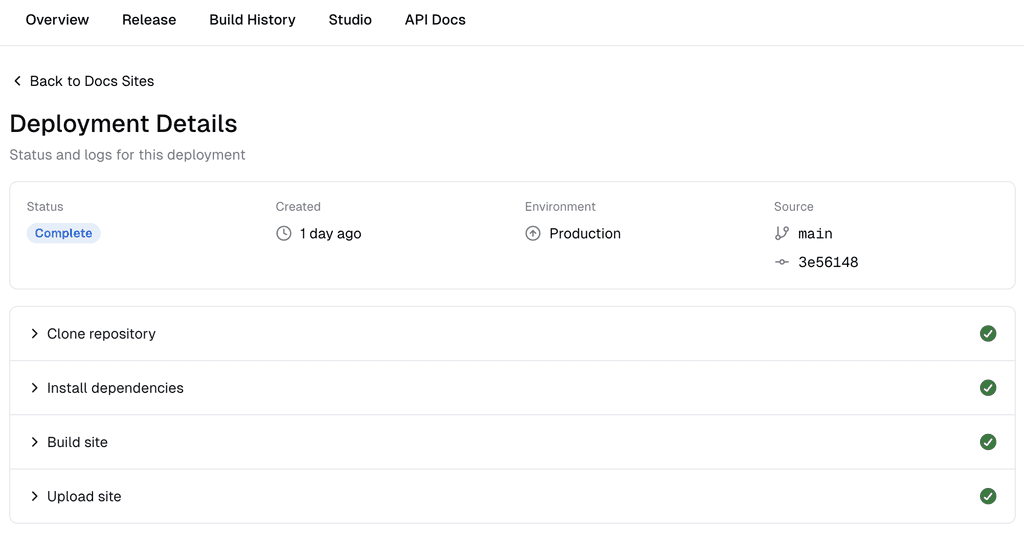This screenshot has height=533, width=1024.
Task: Click the Build site label
Action: tap(77, 442)
